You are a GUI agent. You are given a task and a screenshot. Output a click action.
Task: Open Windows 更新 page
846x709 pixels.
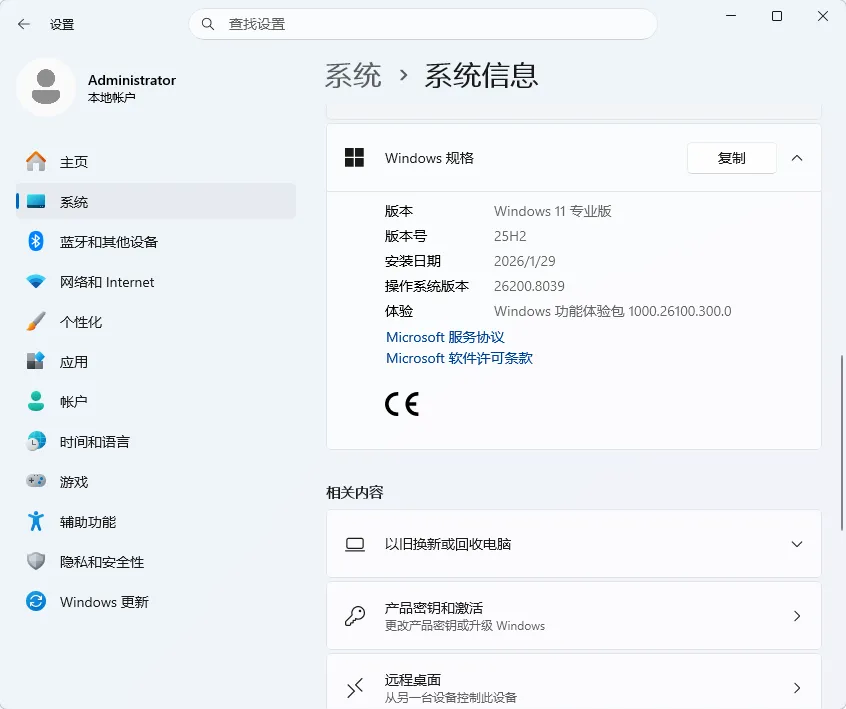point(155,602)
